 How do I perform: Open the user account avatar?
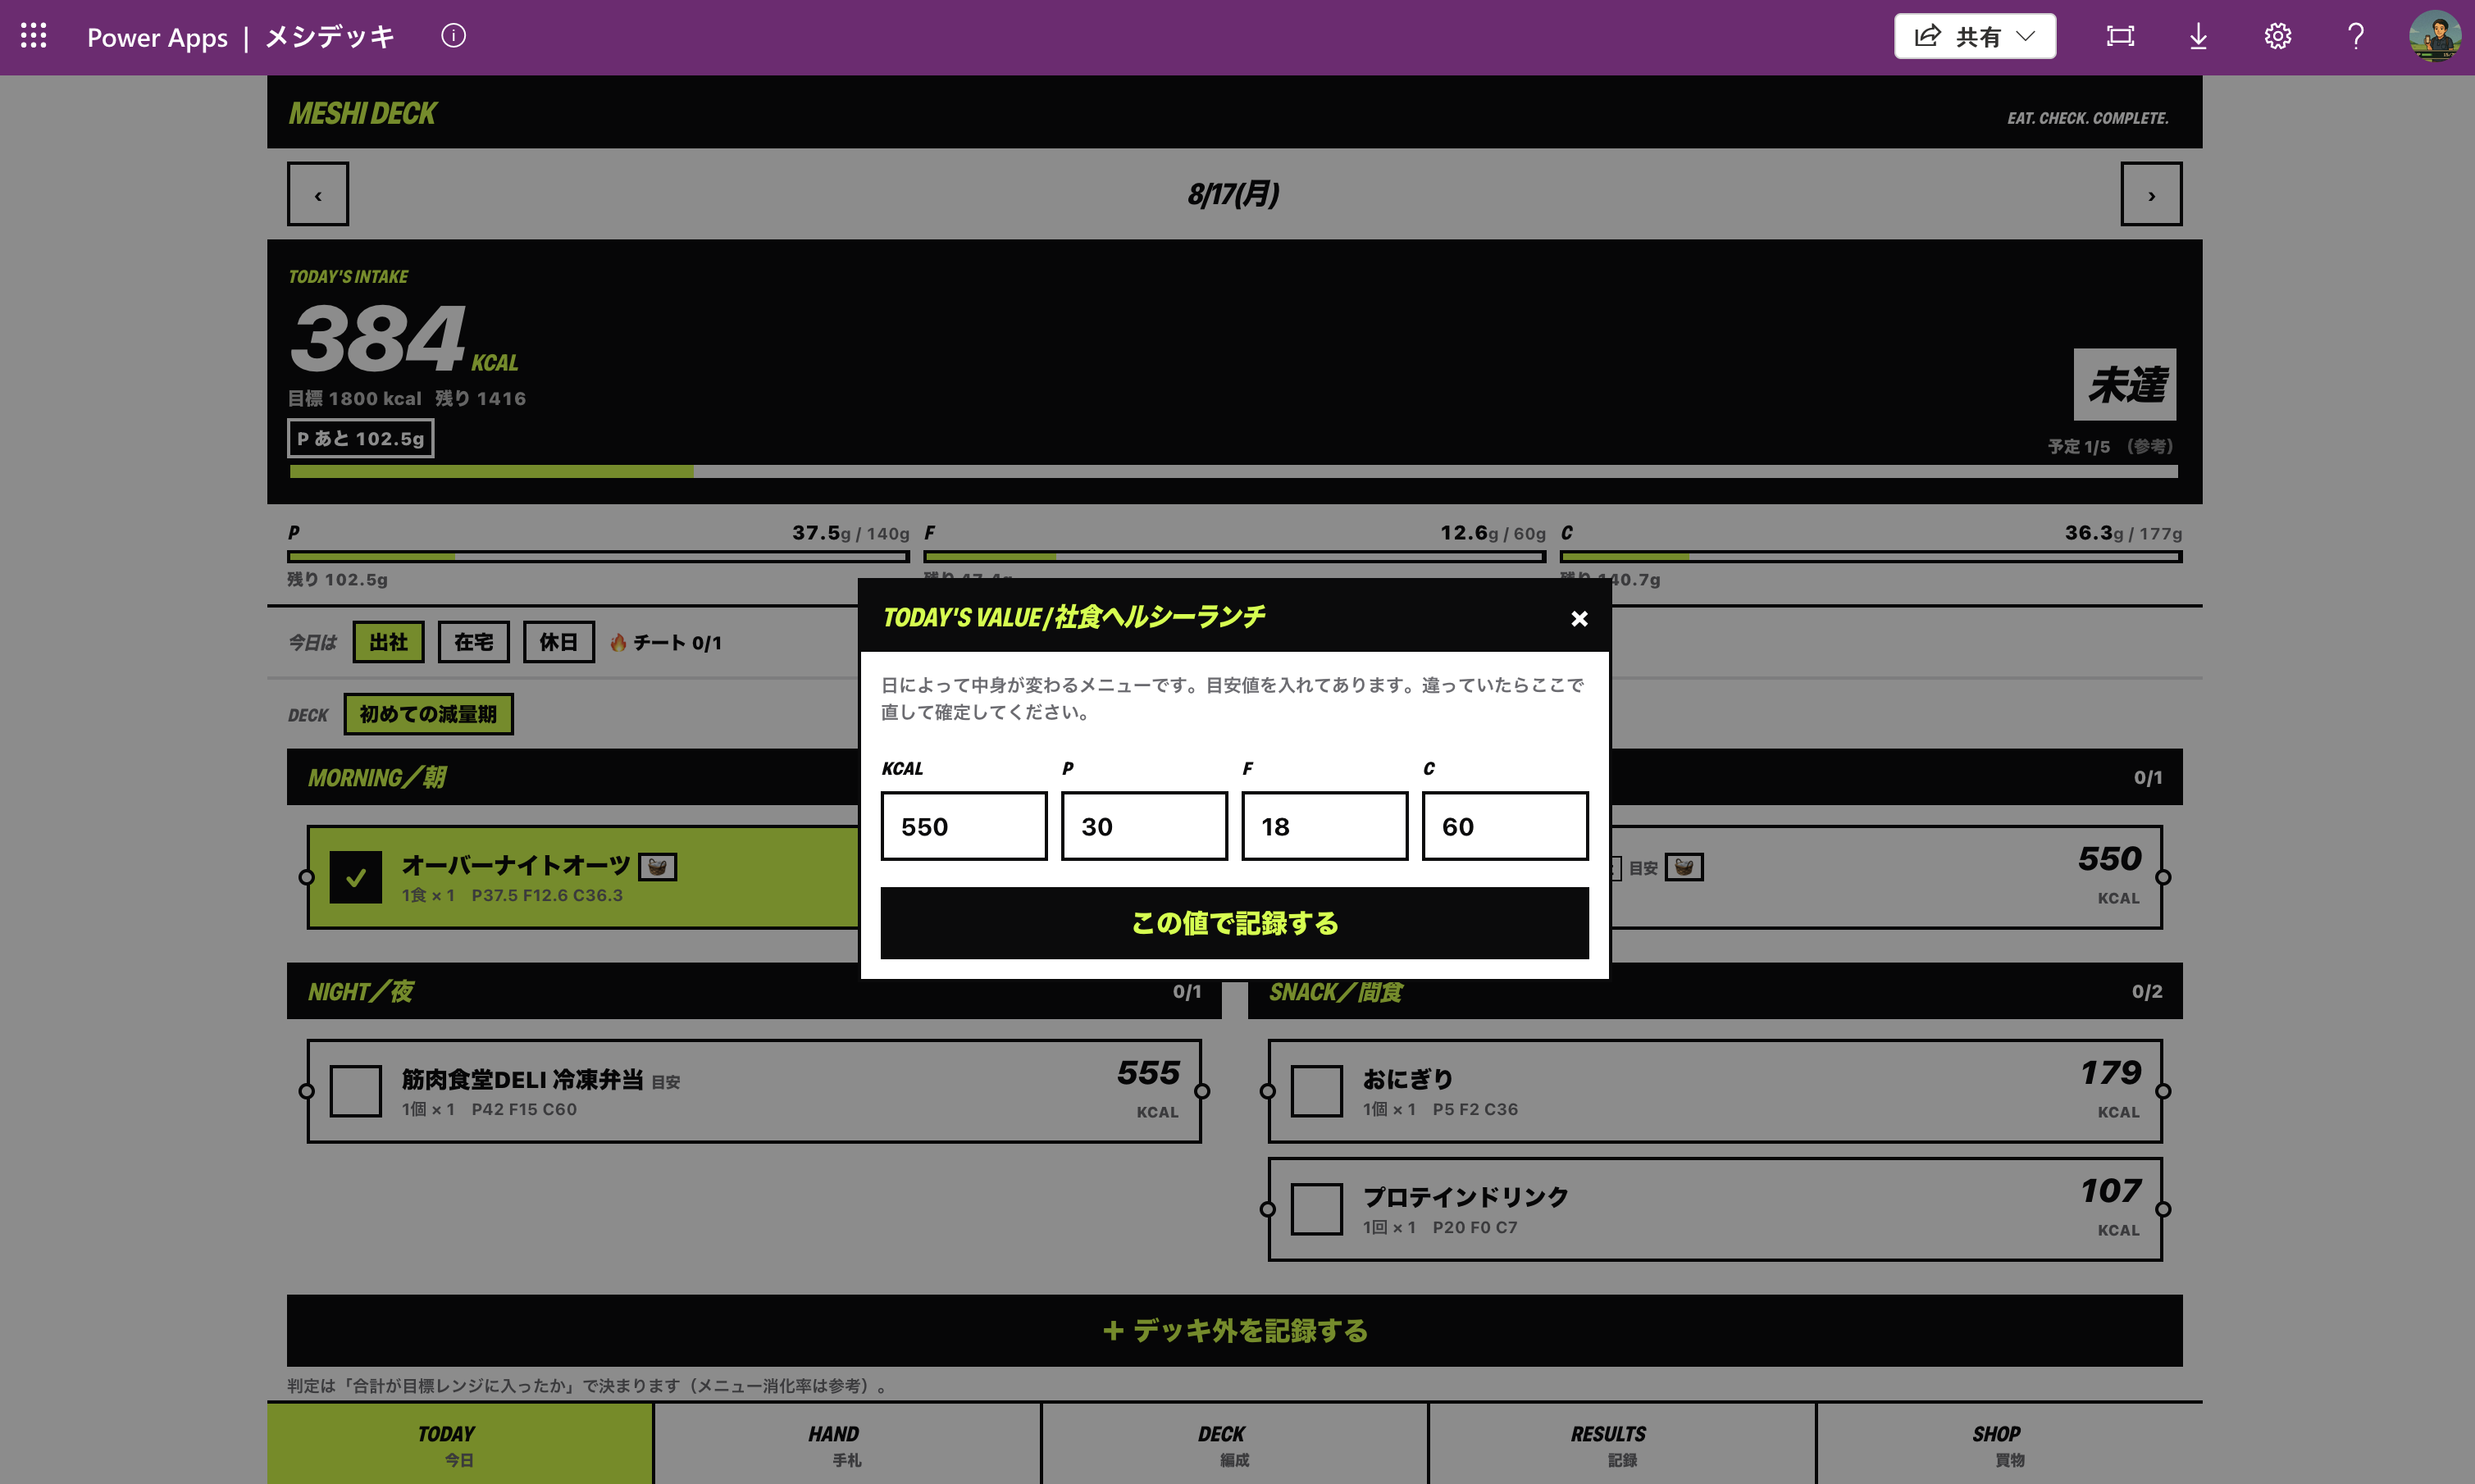(2435, 36)
